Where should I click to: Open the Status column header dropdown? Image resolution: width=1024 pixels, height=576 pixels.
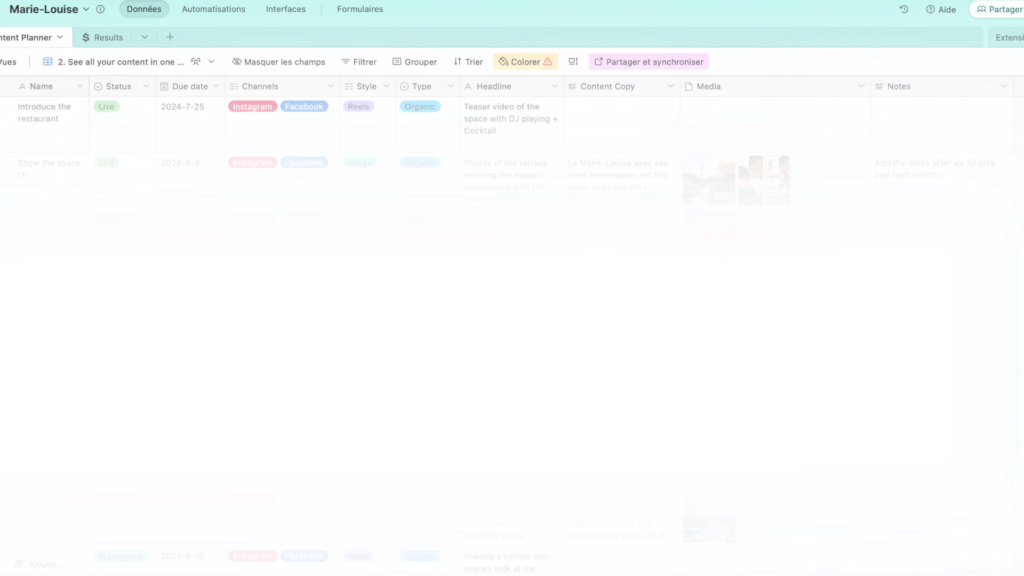(x=148, y=87)
